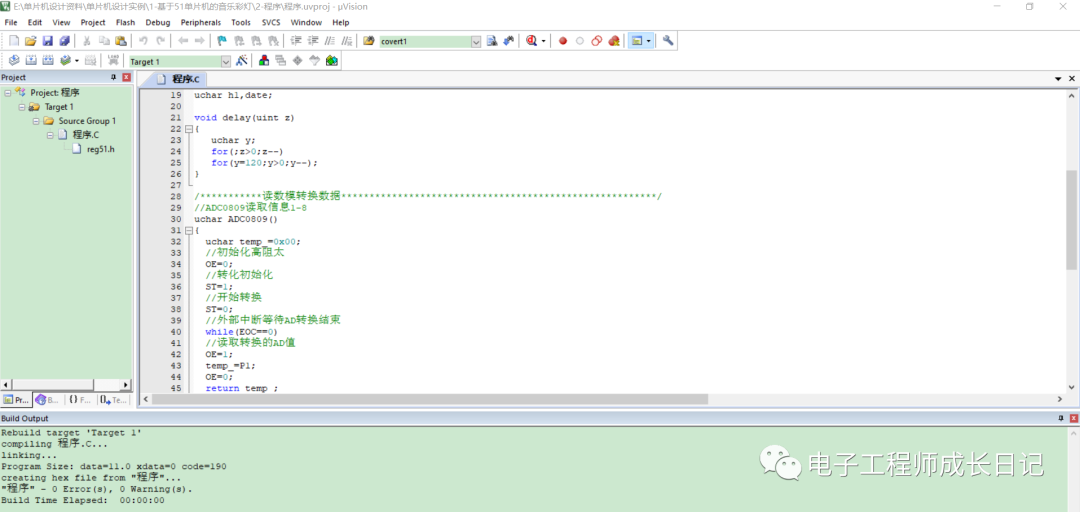This screenshot has width=1080, height=512.
Task: Click the Project panel scroll right arrow
Action: (125, 385)
